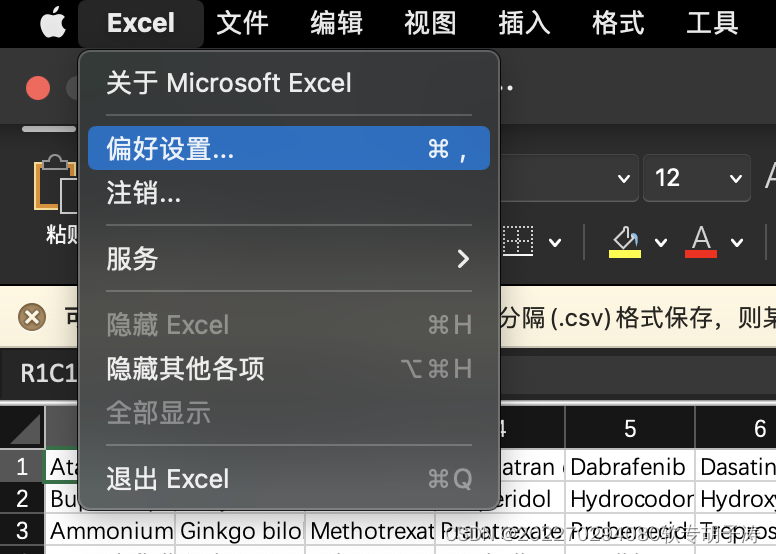This screenshot has width=776, height=554.
Task: Apply yellow fill color bucket
Action: click(625, 242)
